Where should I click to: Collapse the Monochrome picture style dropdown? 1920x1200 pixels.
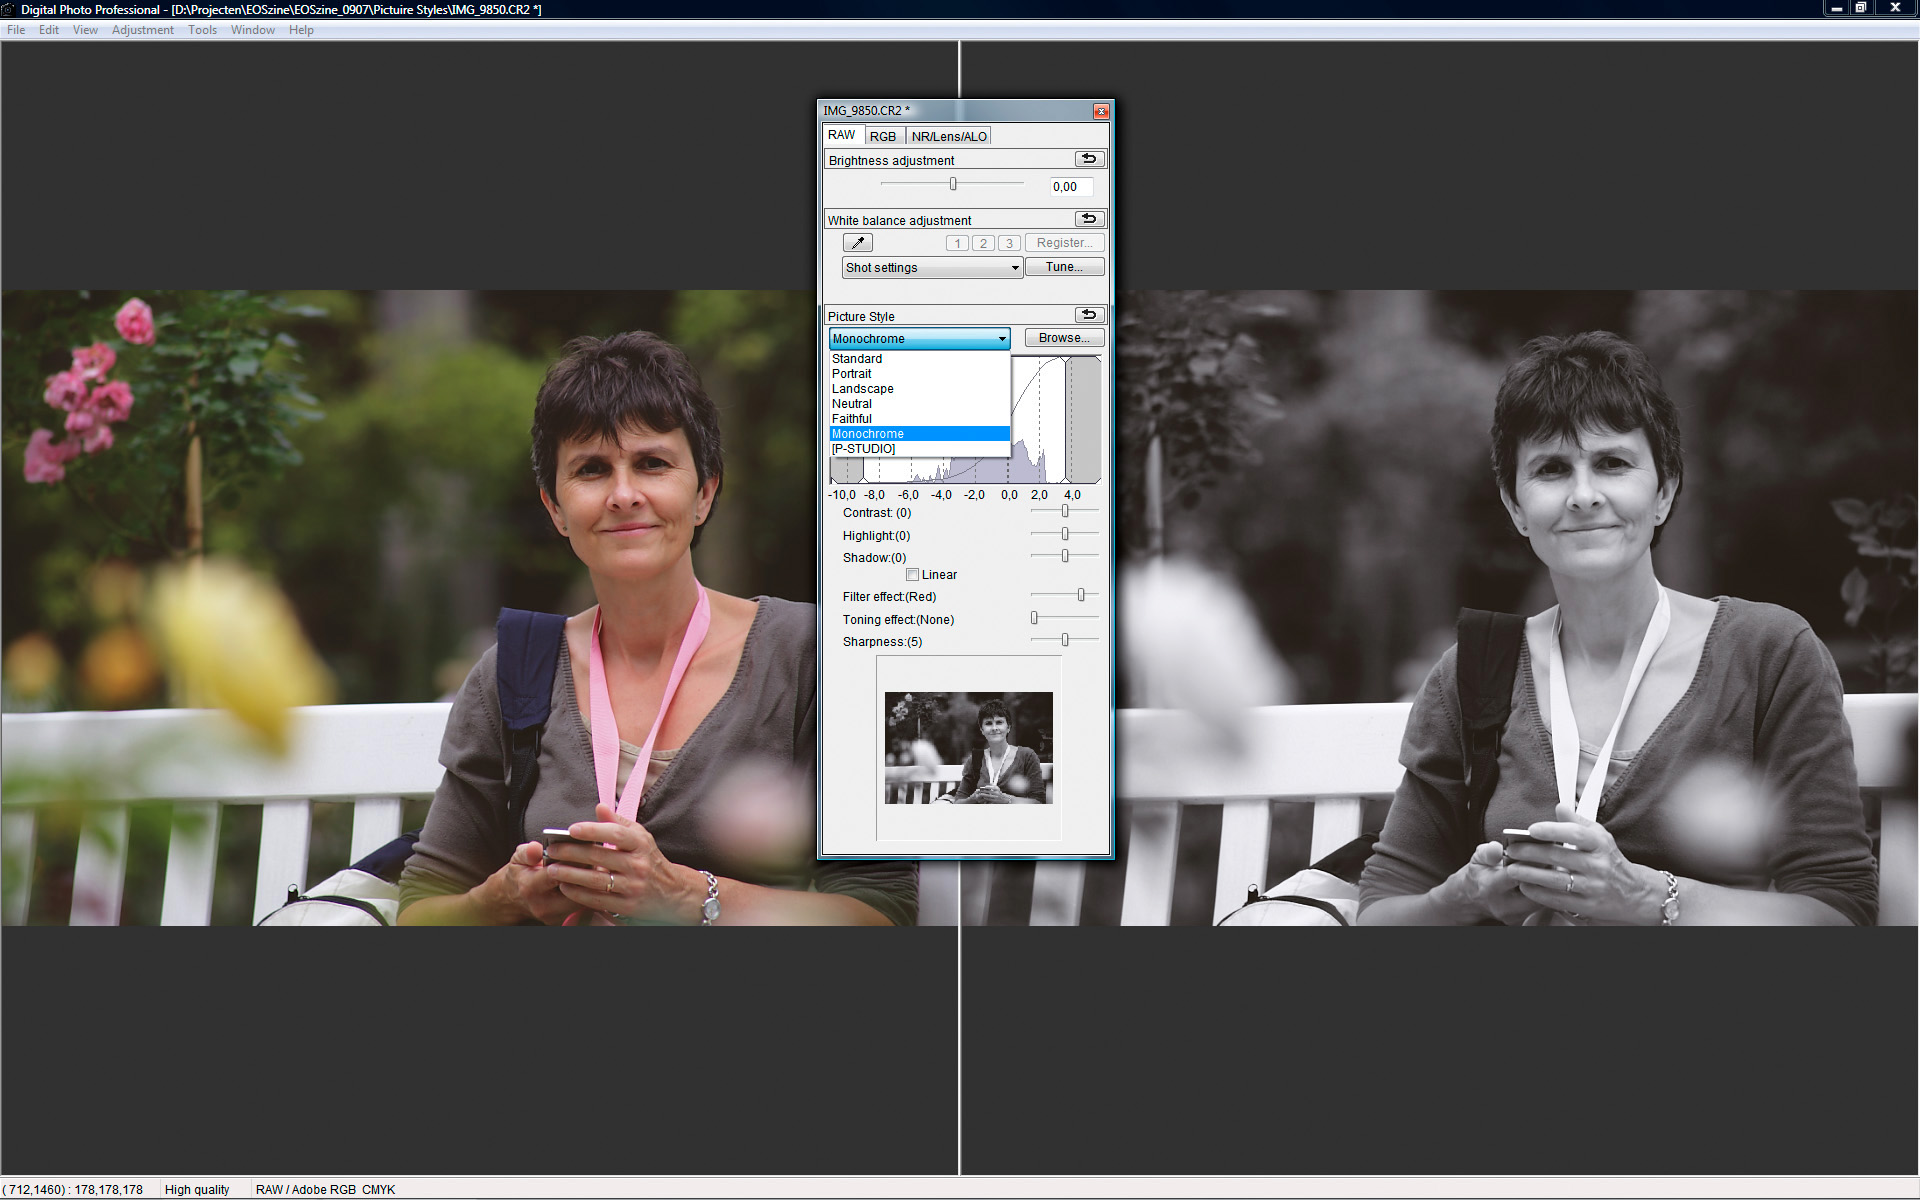pos(1002,339)
